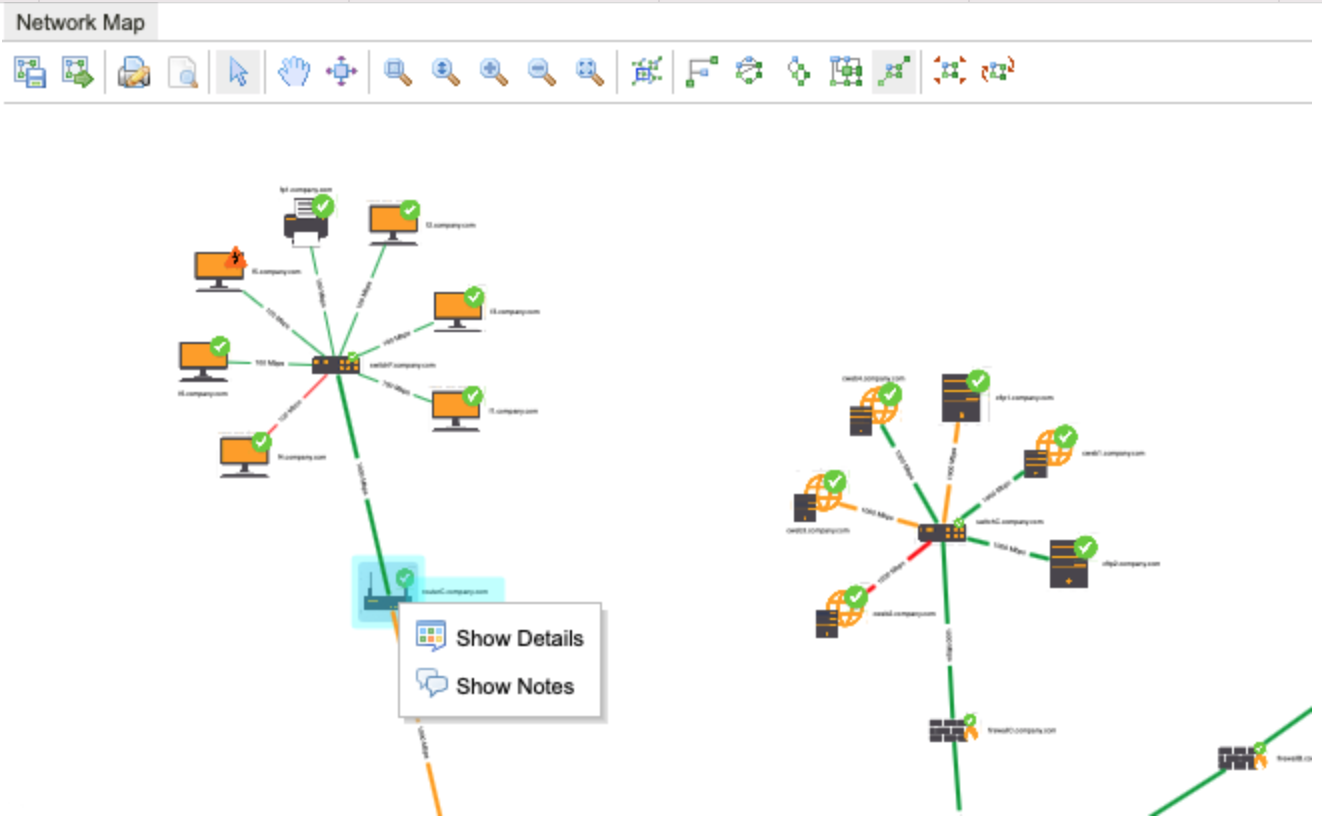Apply the circular layout
This screenshot has width=1322, height=838.
coord(749,72)
